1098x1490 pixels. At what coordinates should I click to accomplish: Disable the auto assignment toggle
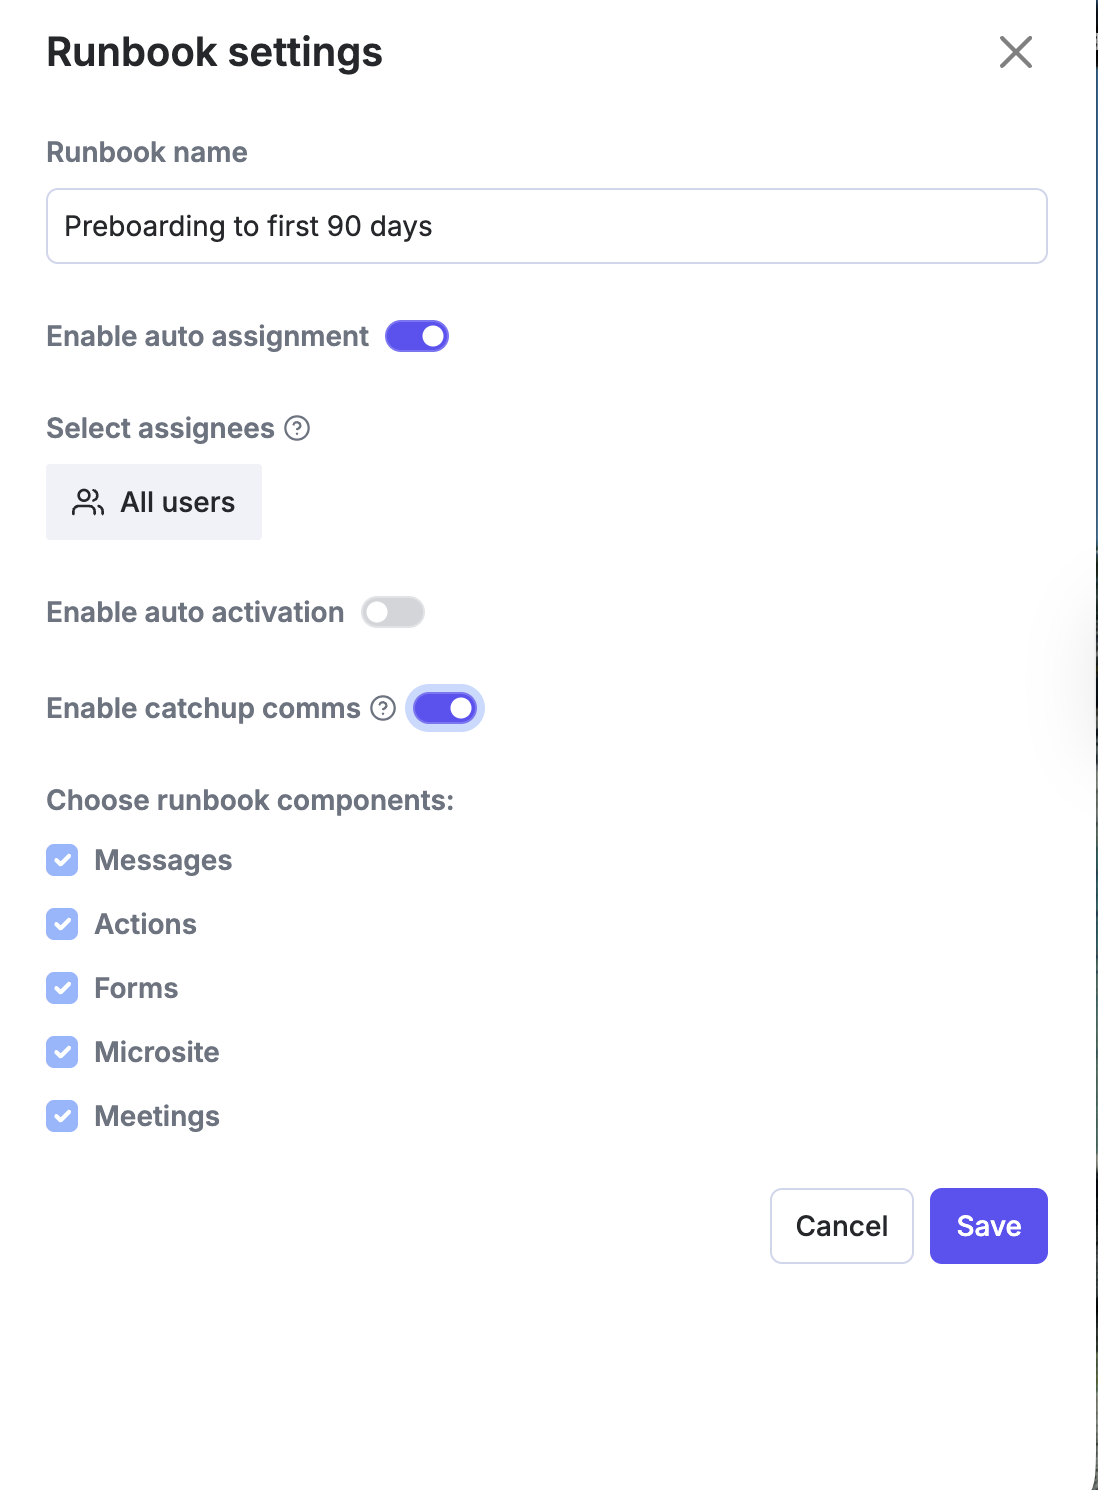point(417,336)
